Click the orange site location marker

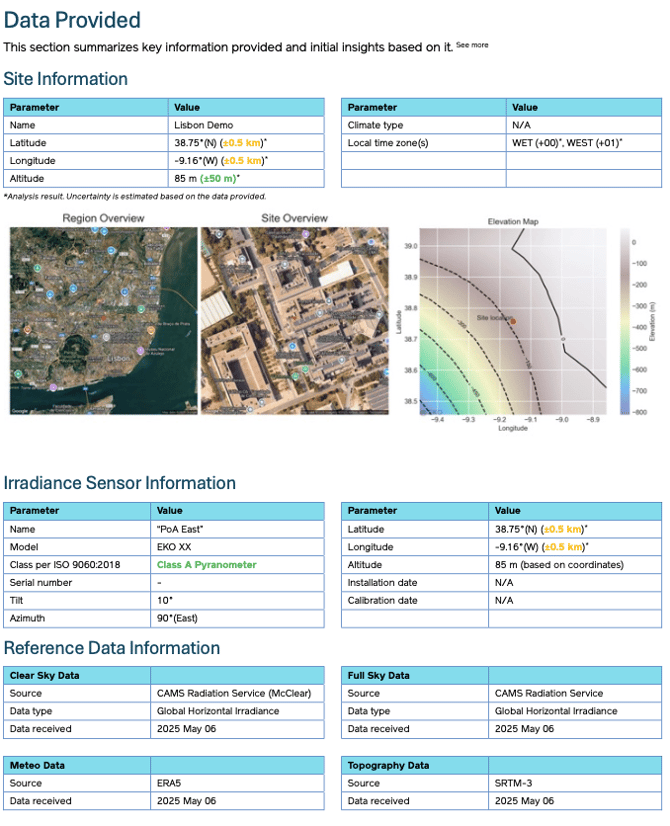point(512,321)
